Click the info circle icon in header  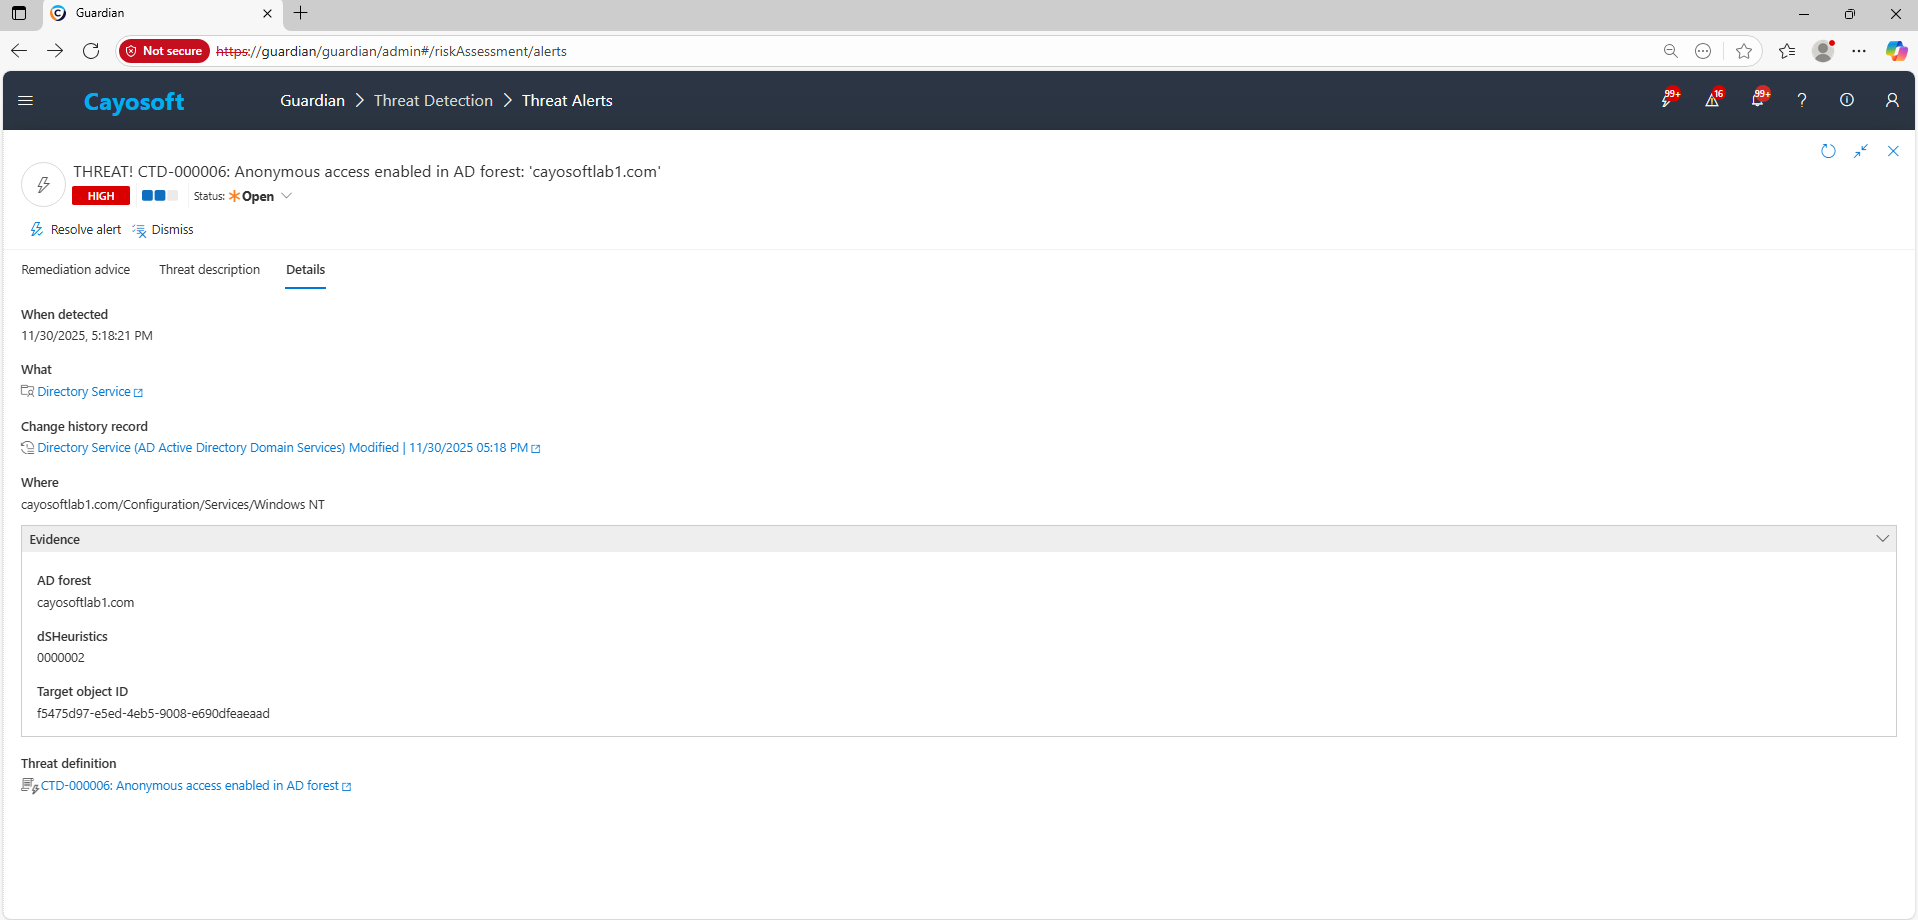1847,101
